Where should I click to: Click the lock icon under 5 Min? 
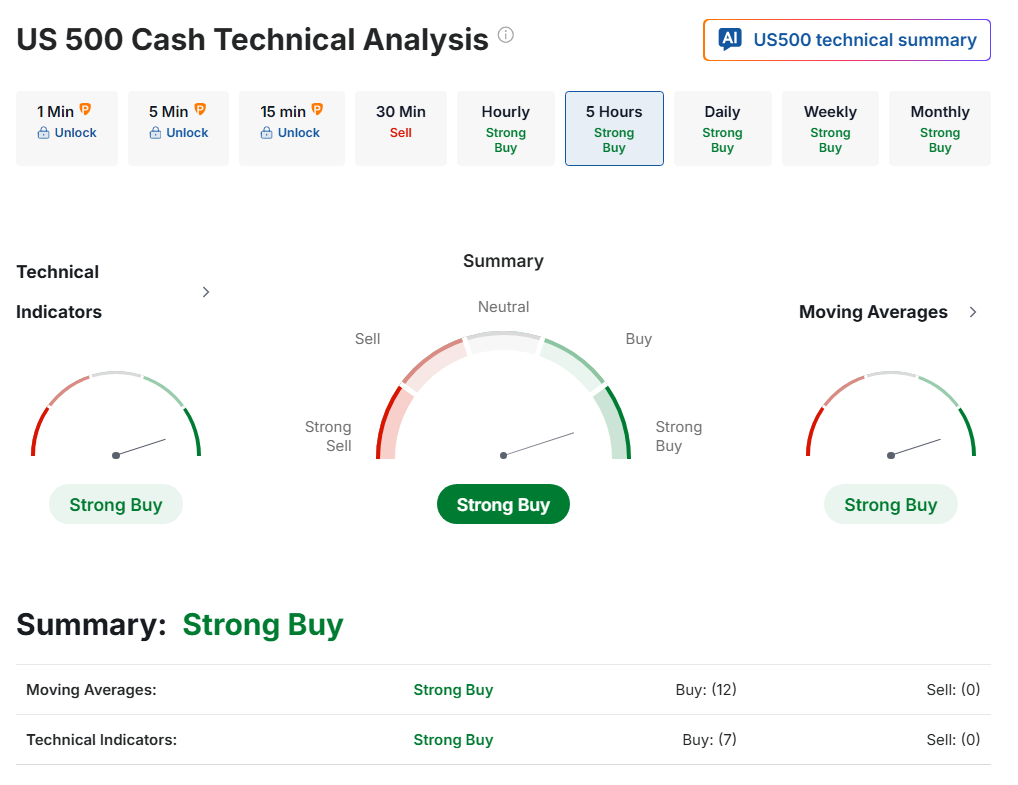[x=155, y=133]
